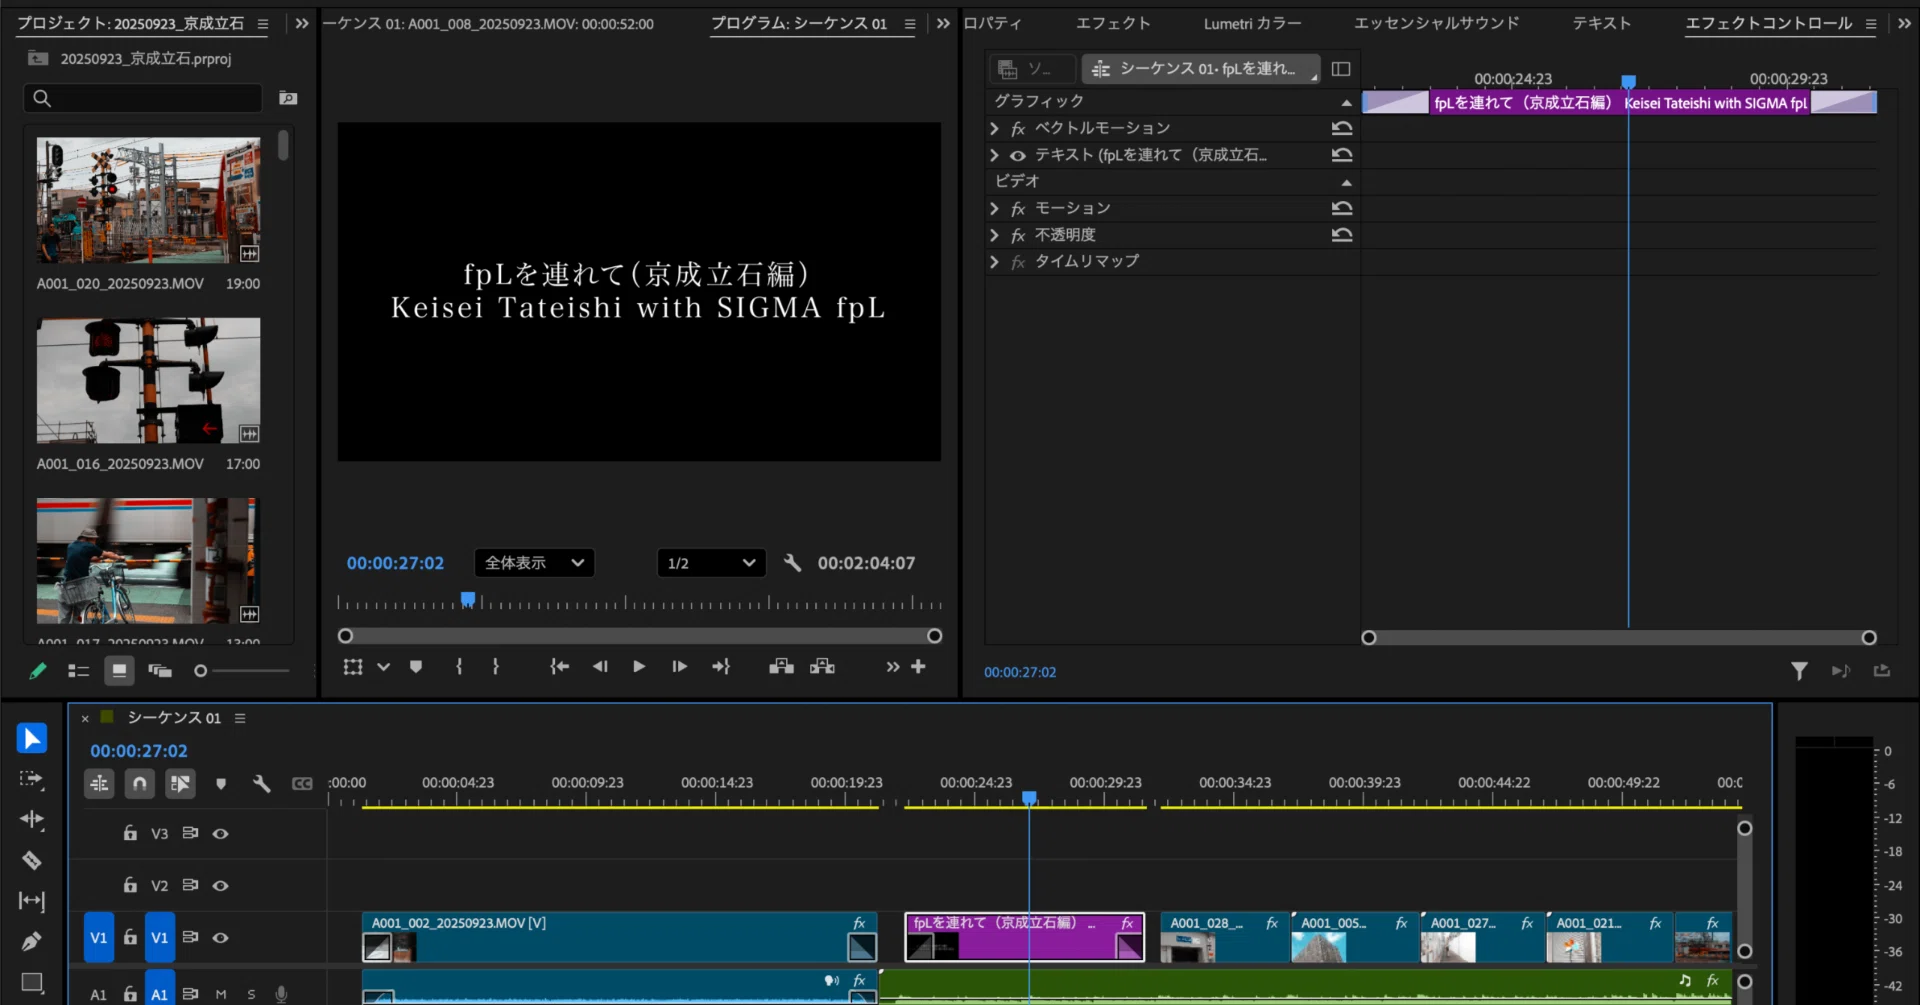Step back one frame
The height and width of the screenshot is (1005, 1920).
click(600, 667)
